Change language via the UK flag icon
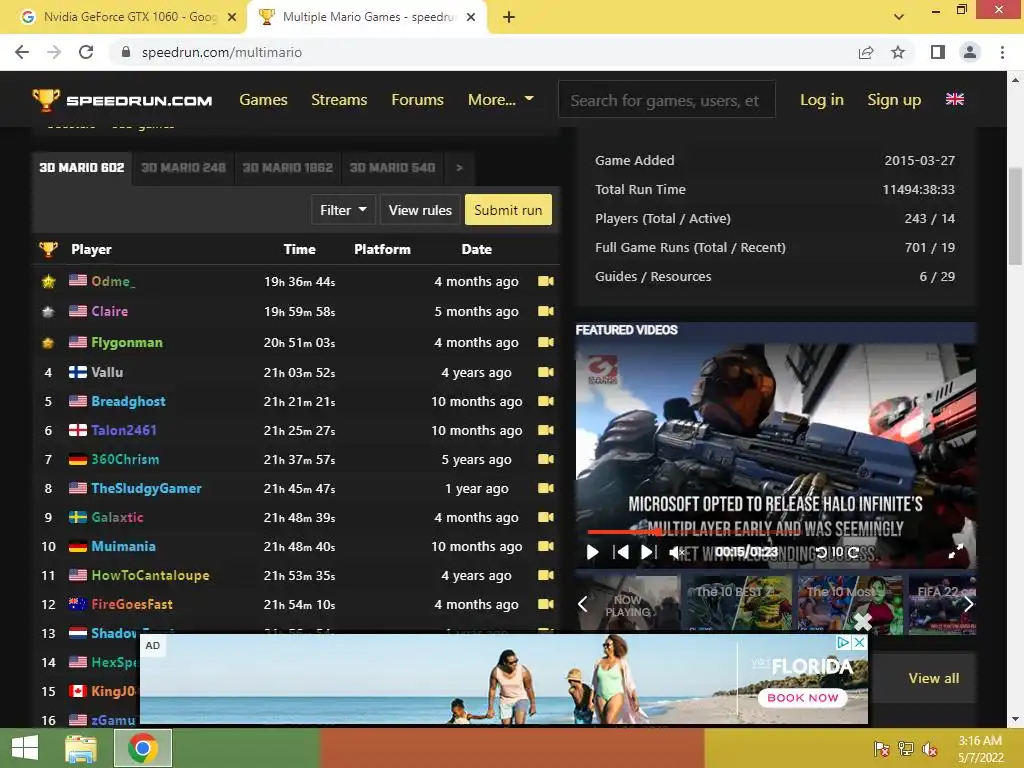The image size is (1024, 768). (x=955, y=99)
